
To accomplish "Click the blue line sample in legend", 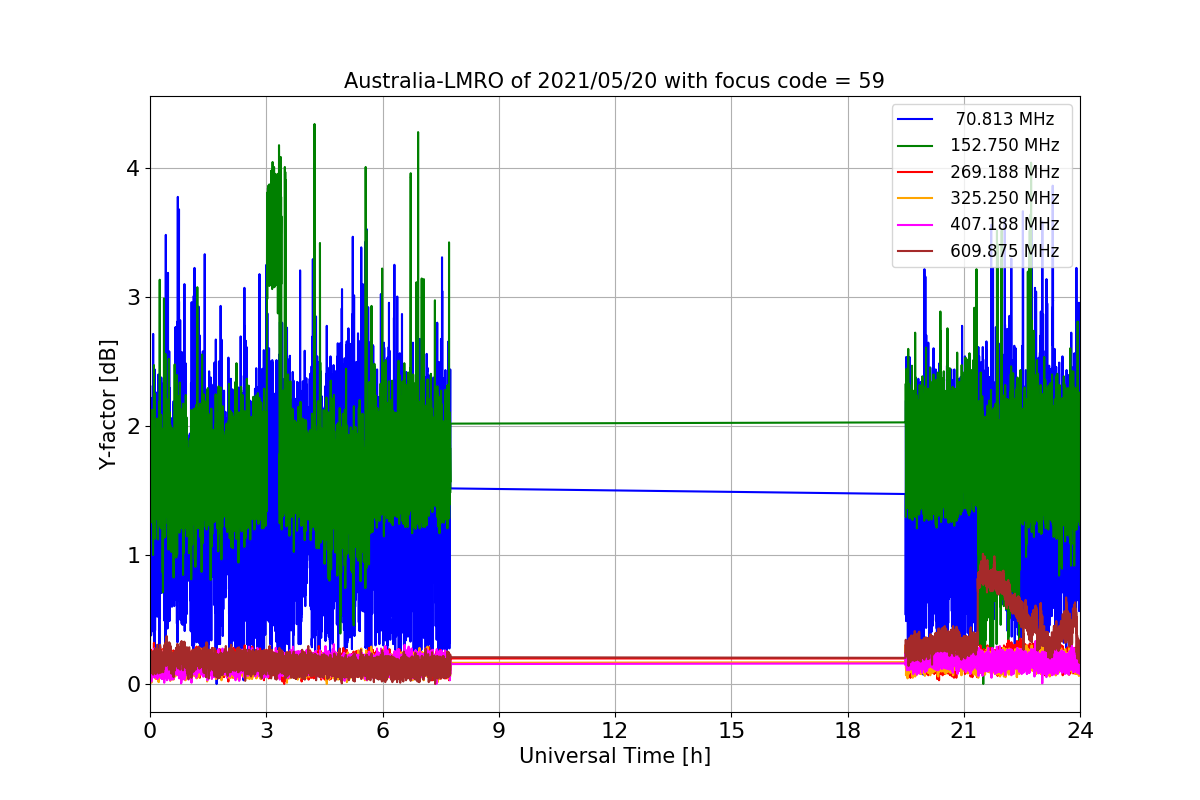I will pyautogui.click(x=915, y=119).
